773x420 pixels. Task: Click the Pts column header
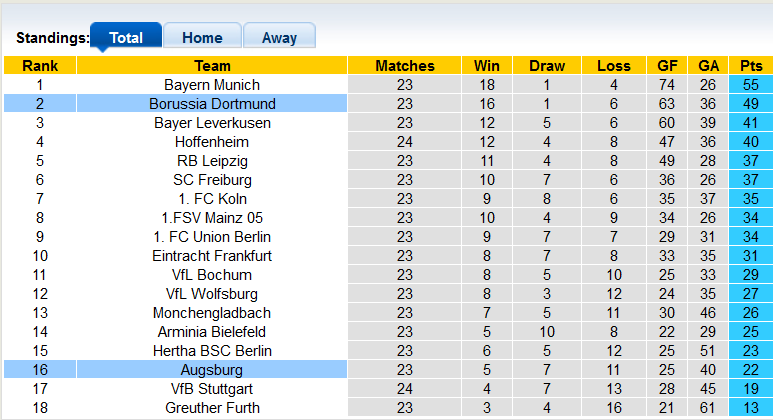point(751,66)
